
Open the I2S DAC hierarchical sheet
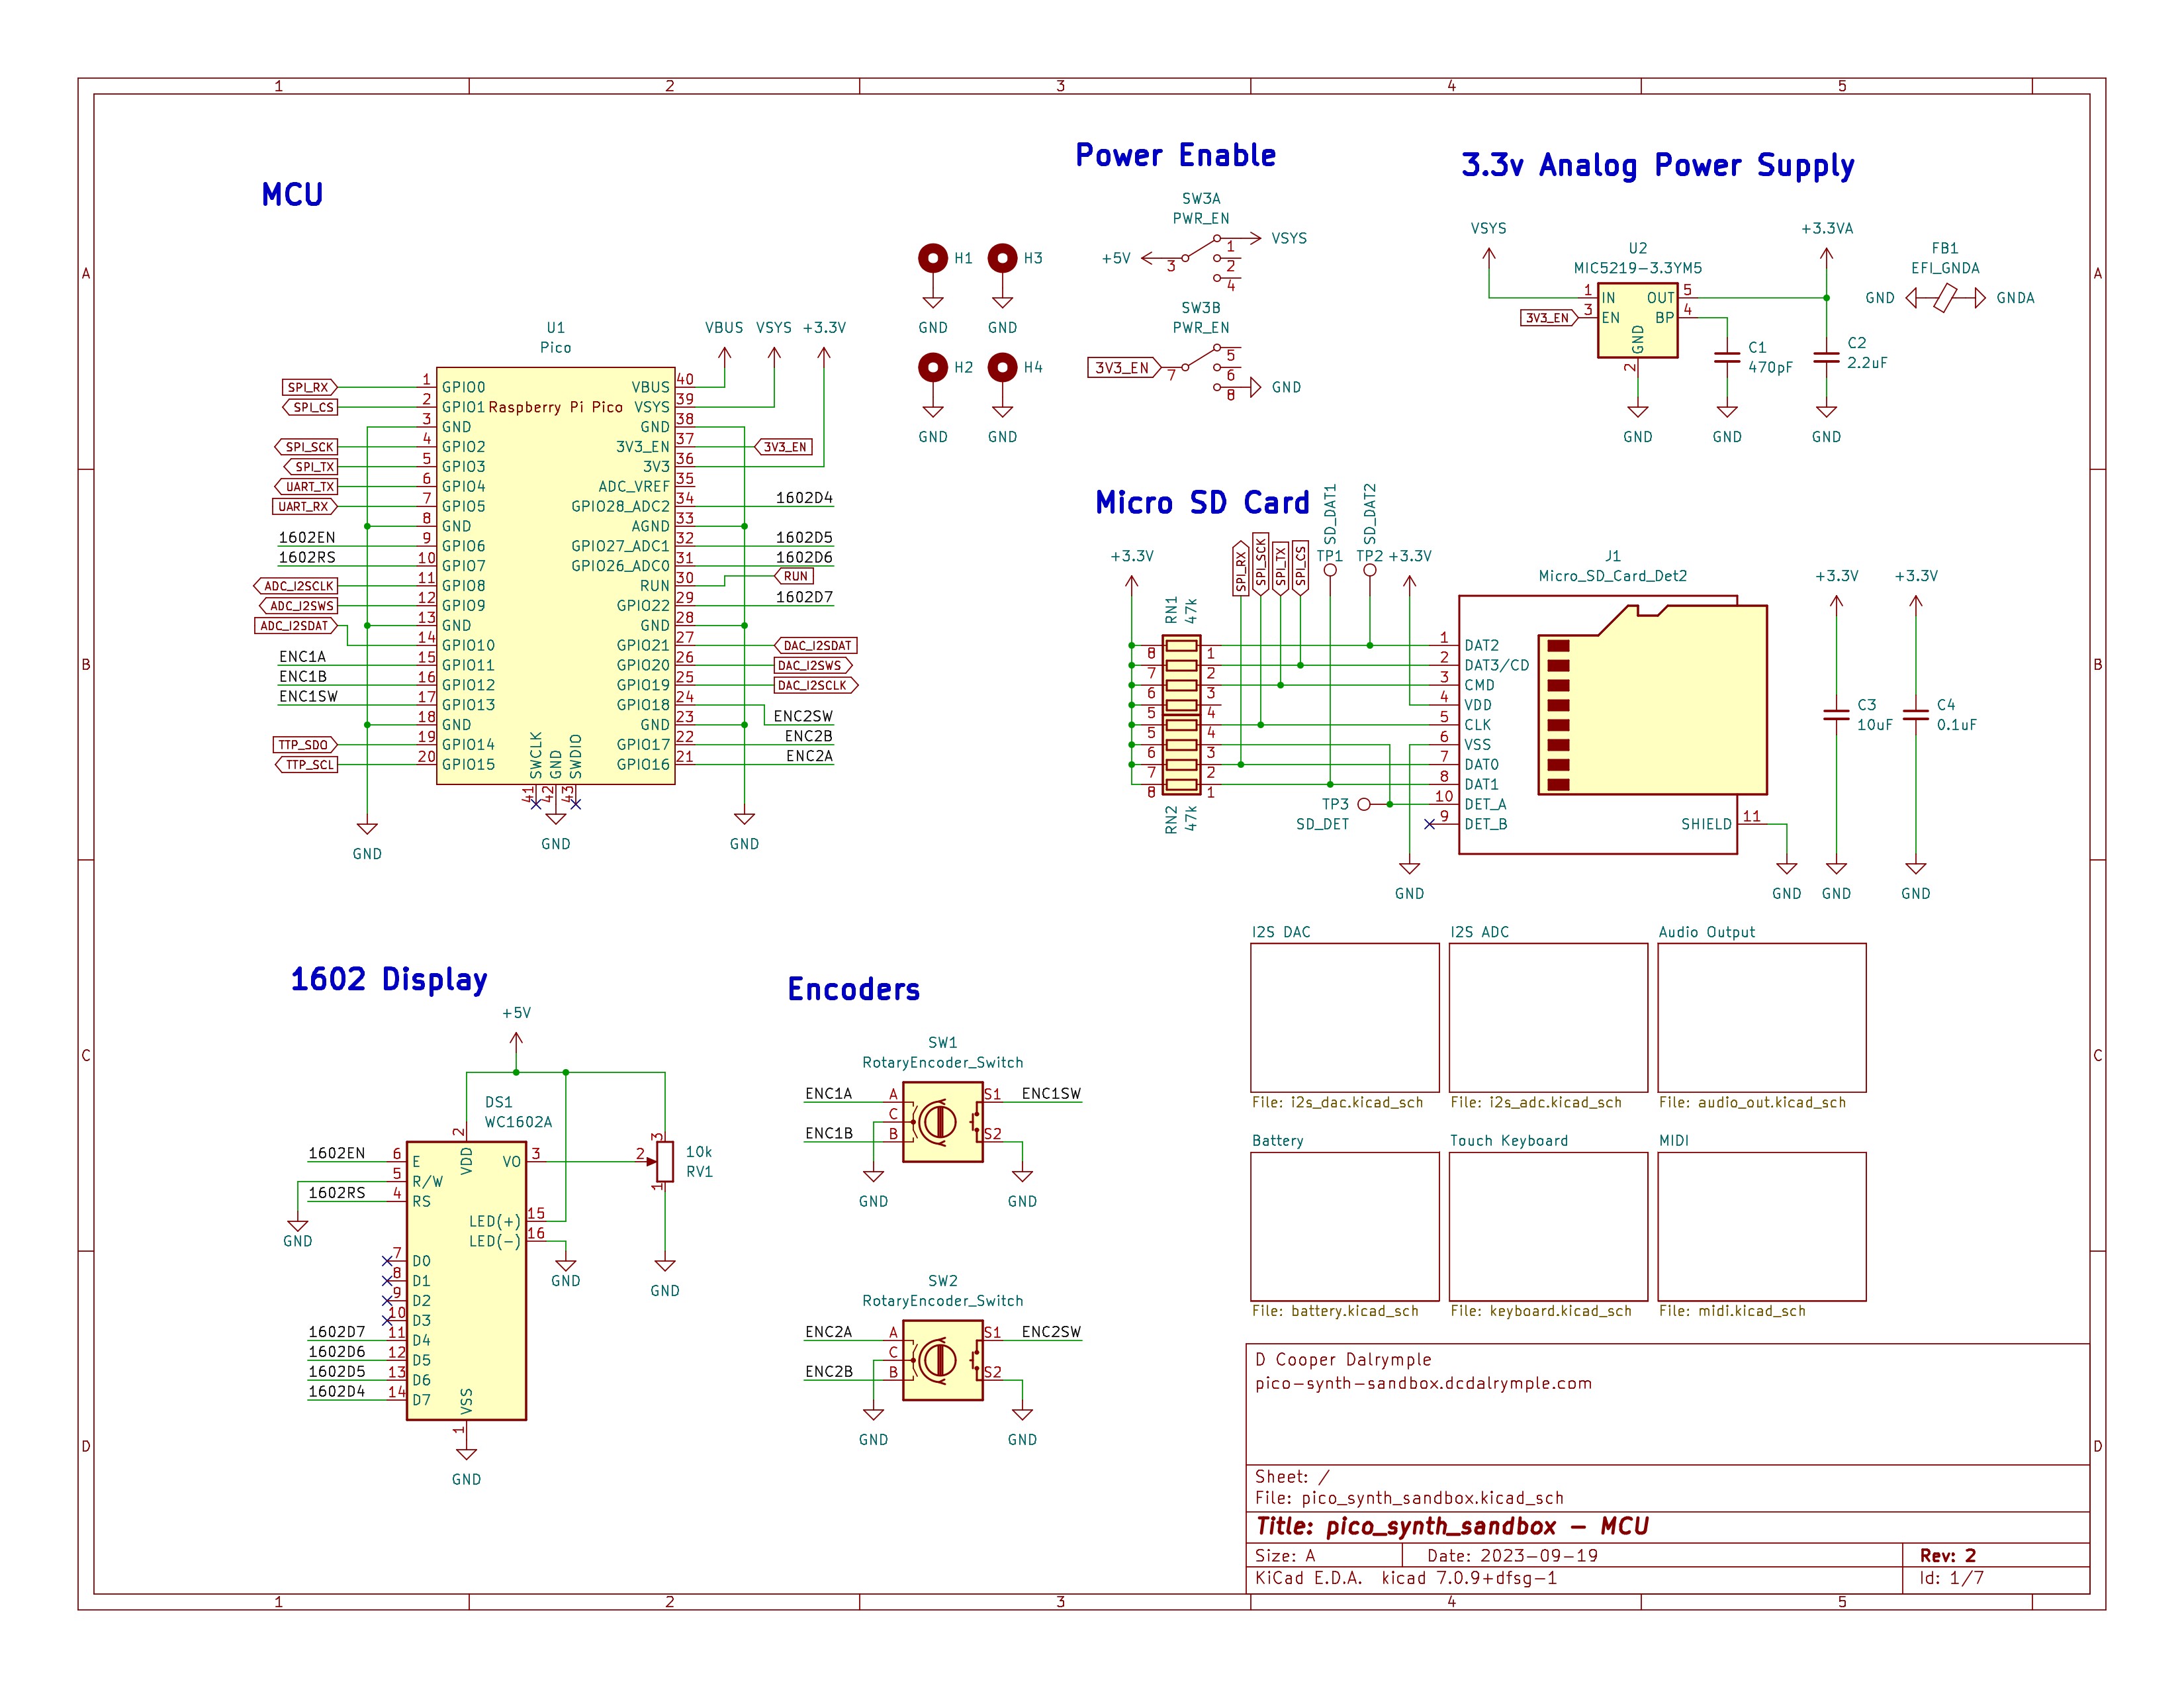[x=1344, y=1017]
